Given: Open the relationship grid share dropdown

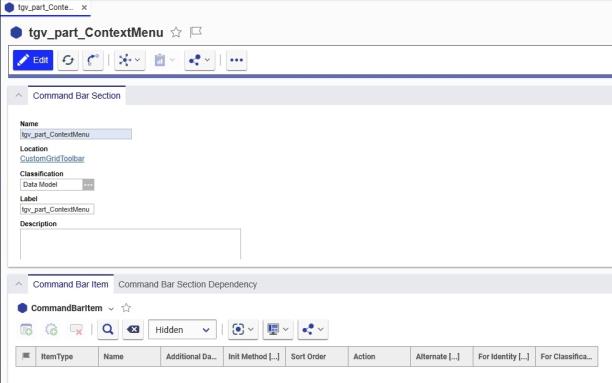Looking at the screenshot, I should (x=313, y=330).
